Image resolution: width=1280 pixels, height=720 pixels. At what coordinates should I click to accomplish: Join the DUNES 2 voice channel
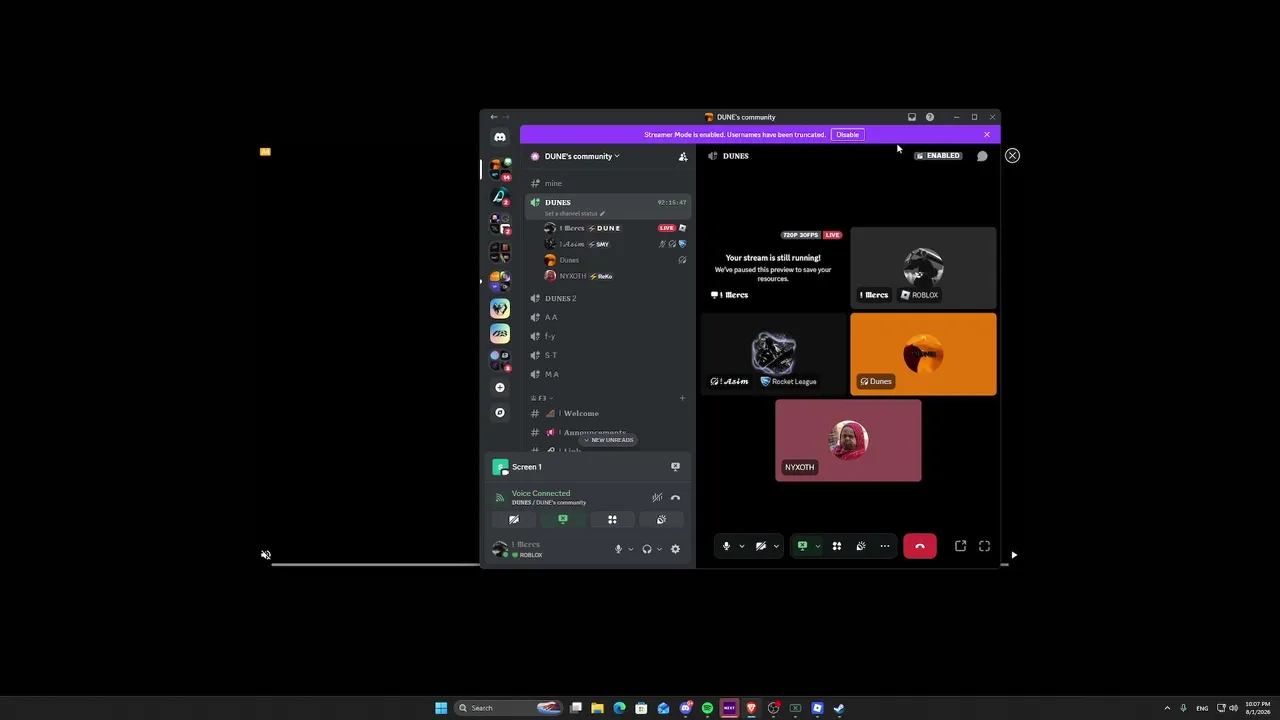click(608, 298)
